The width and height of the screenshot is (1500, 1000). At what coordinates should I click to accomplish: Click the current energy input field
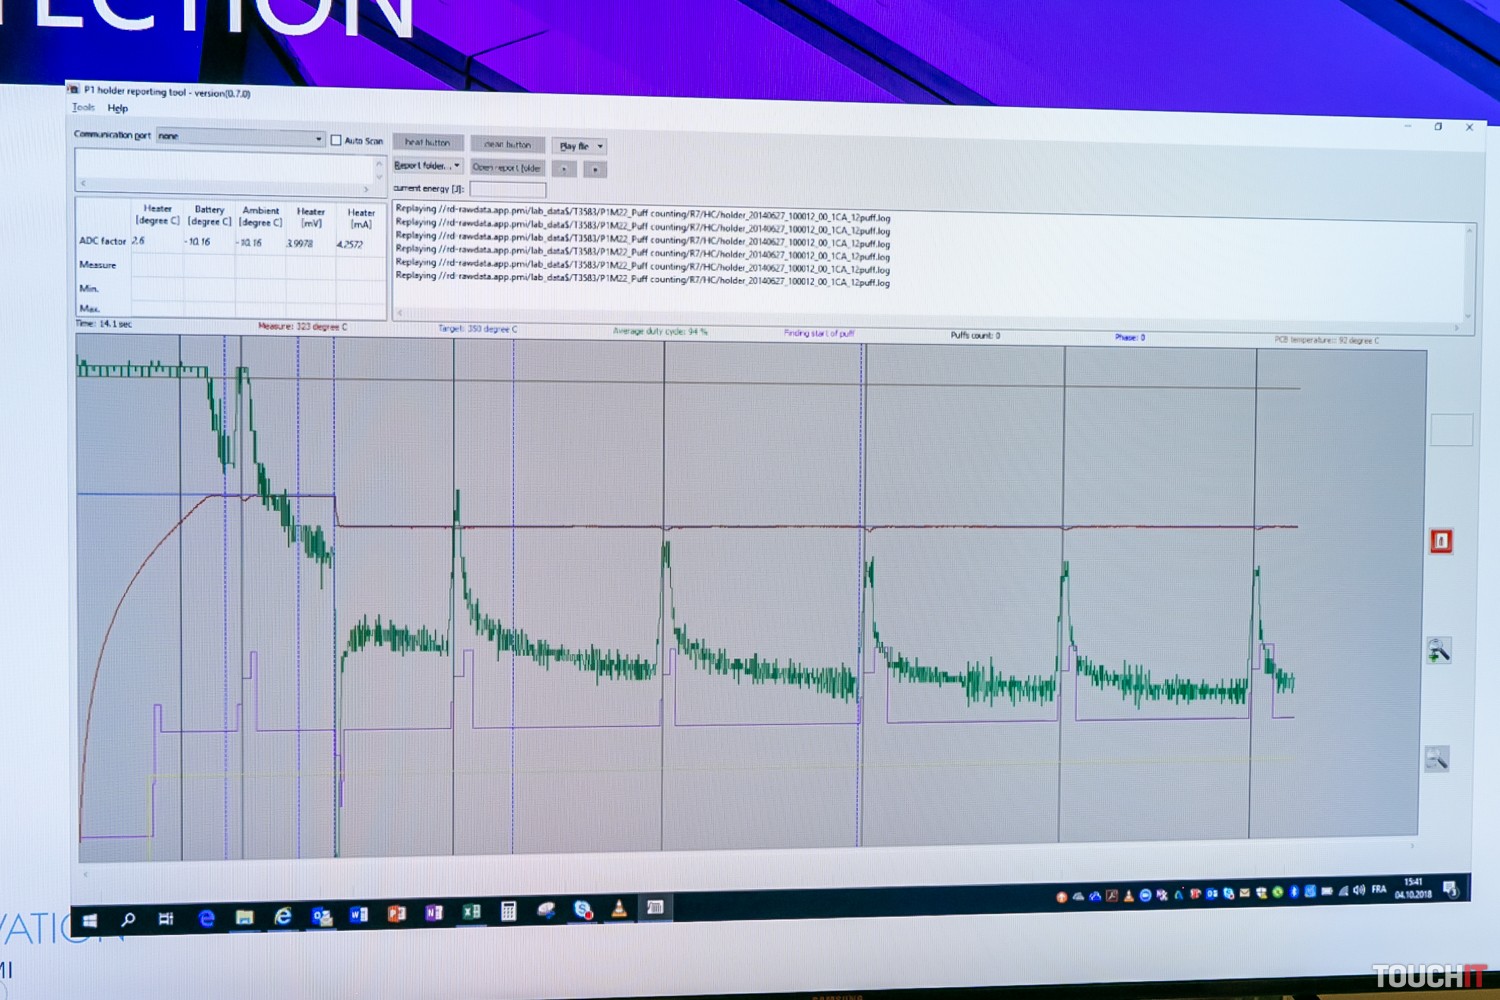tap(508, 189)
